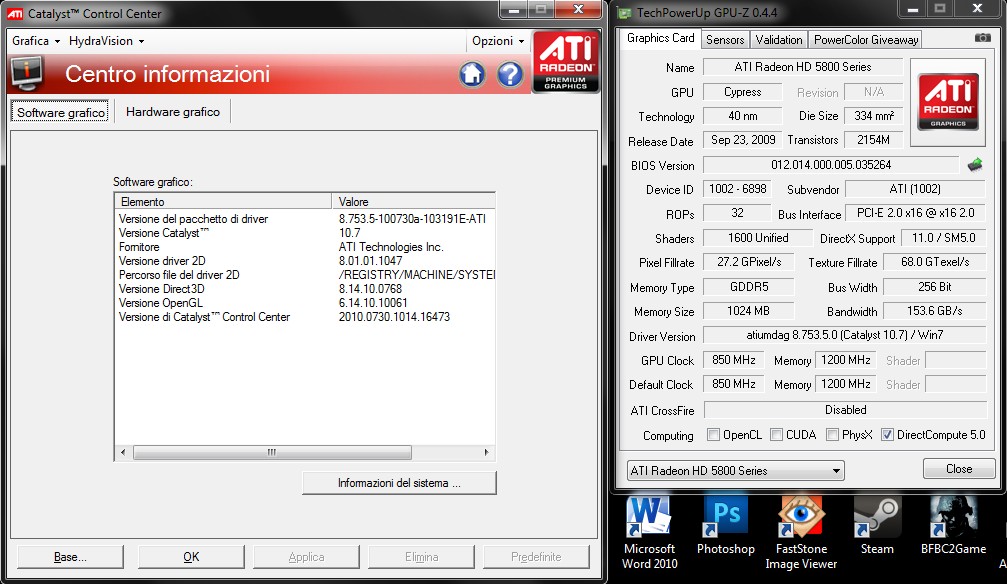1007x584 pixels.
Task: Toggle the CUDA checkbox
Action: point(776,435)
